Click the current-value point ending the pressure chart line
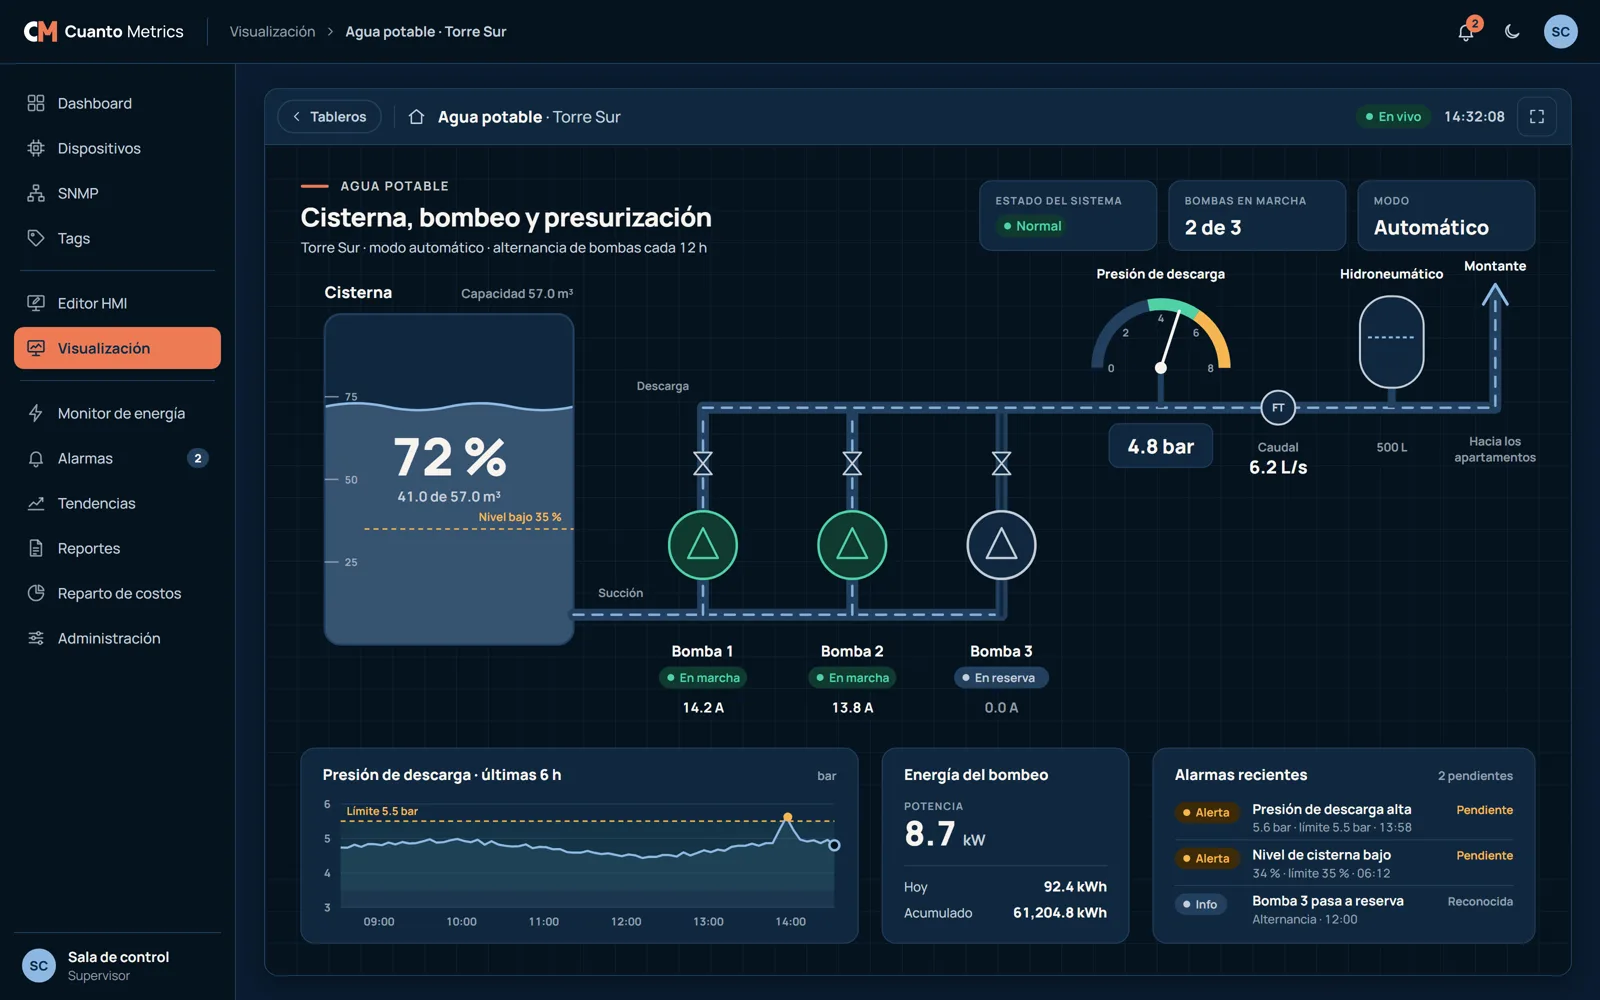This screenshot has width=1600, height=1000. tap(835, 845)
